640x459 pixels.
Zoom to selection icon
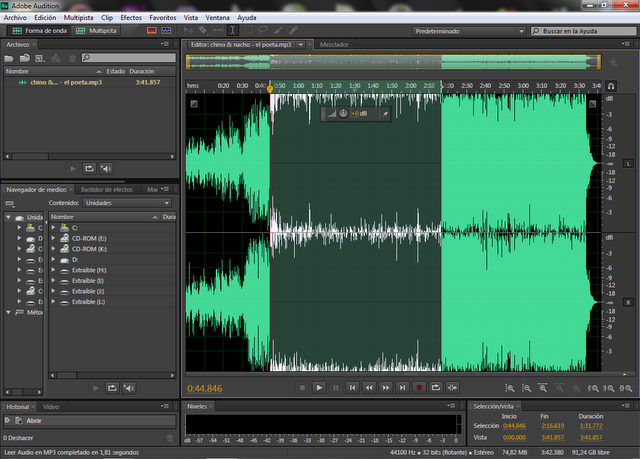(626, 388)
